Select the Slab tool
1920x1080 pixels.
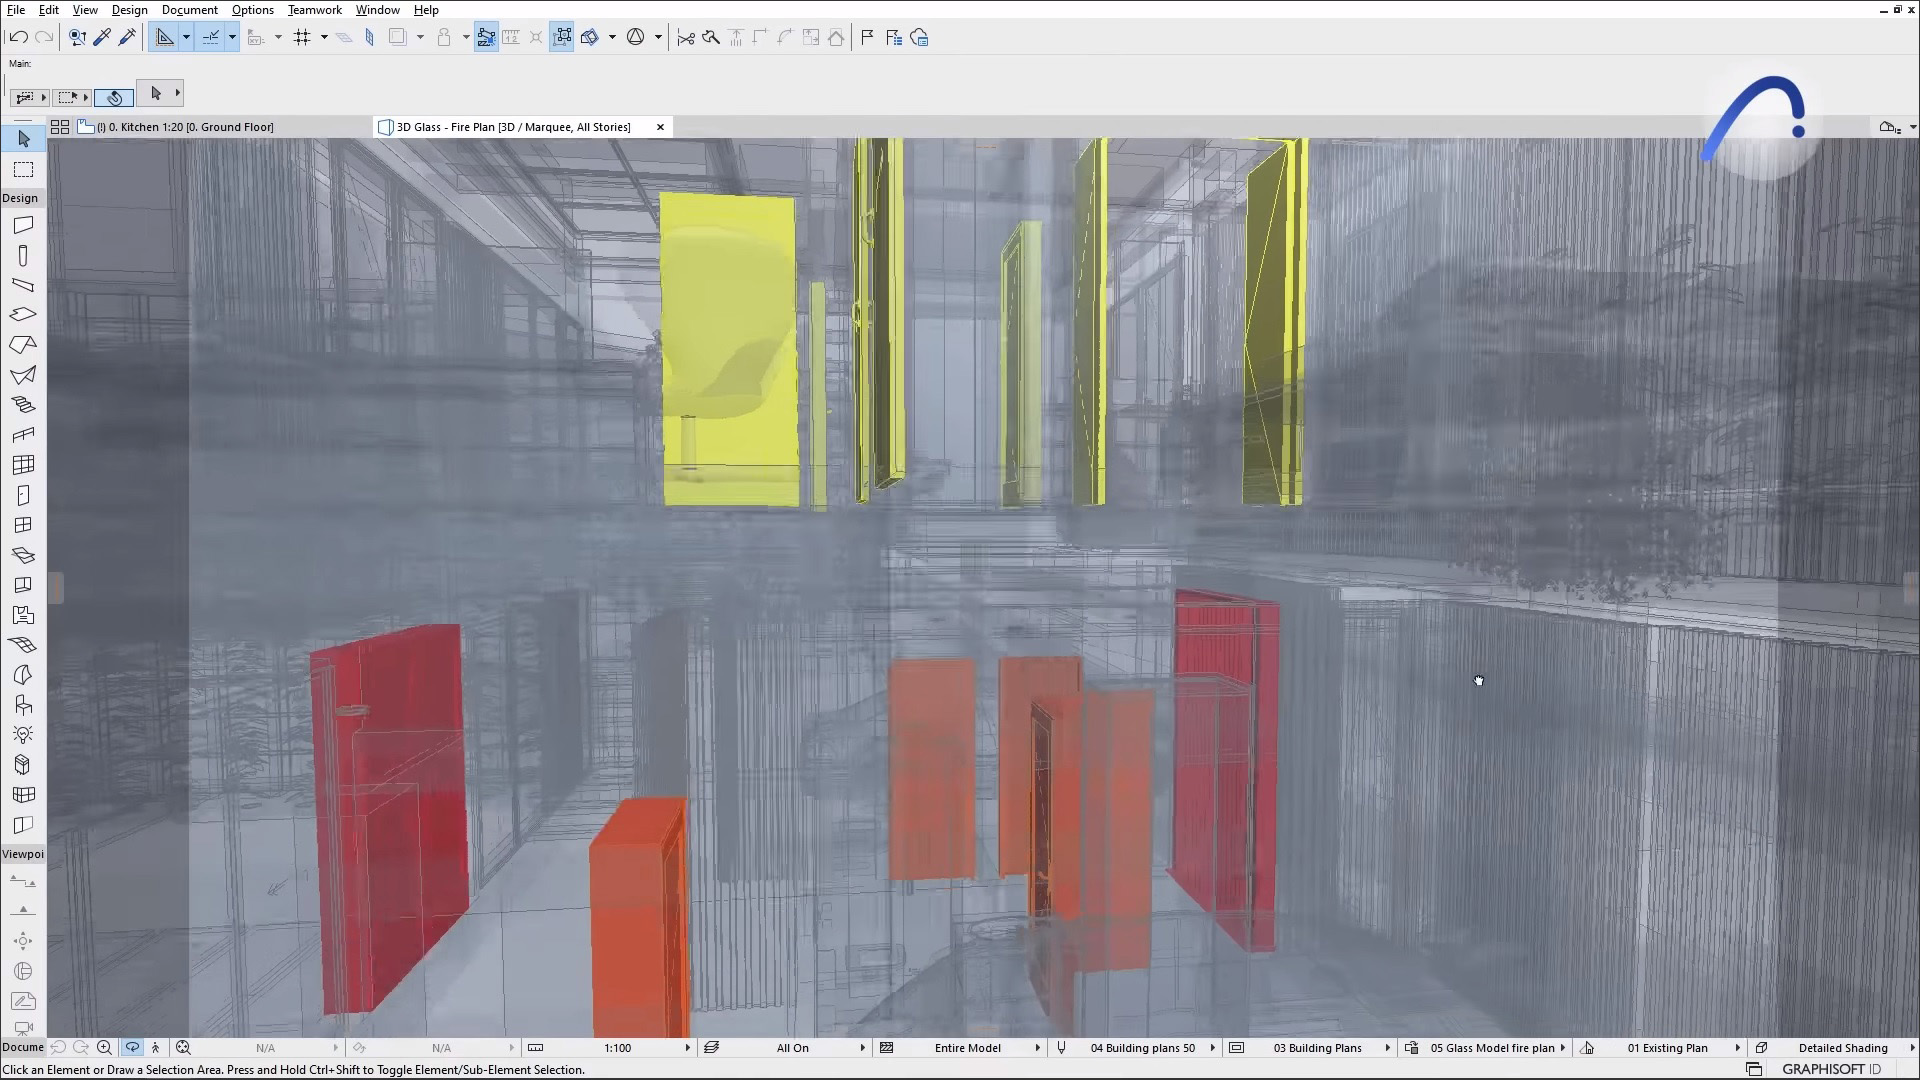coord(23,315)
